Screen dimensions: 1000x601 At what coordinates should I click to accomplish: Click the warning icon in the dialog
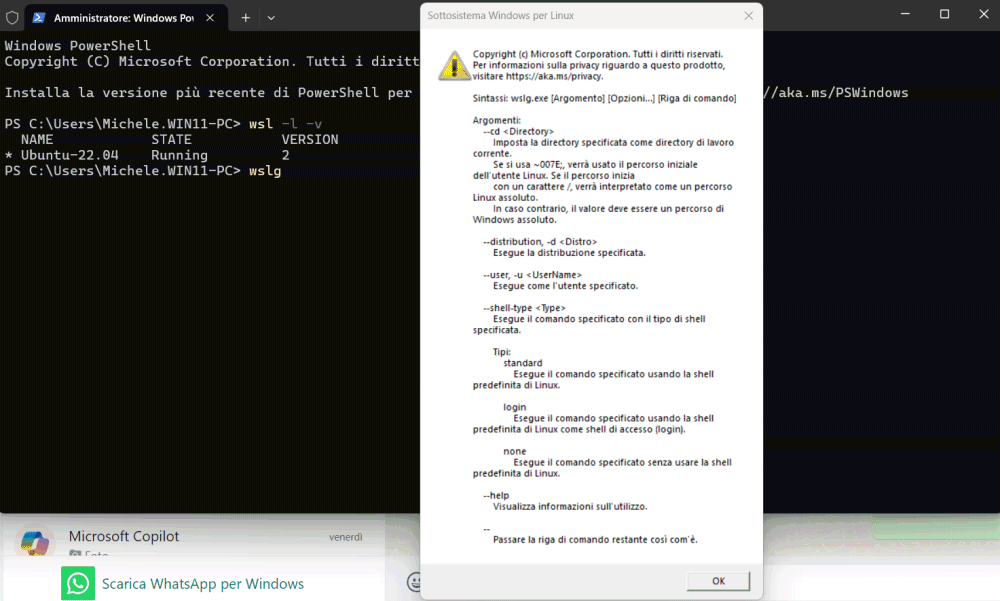(x=454, y=66)
